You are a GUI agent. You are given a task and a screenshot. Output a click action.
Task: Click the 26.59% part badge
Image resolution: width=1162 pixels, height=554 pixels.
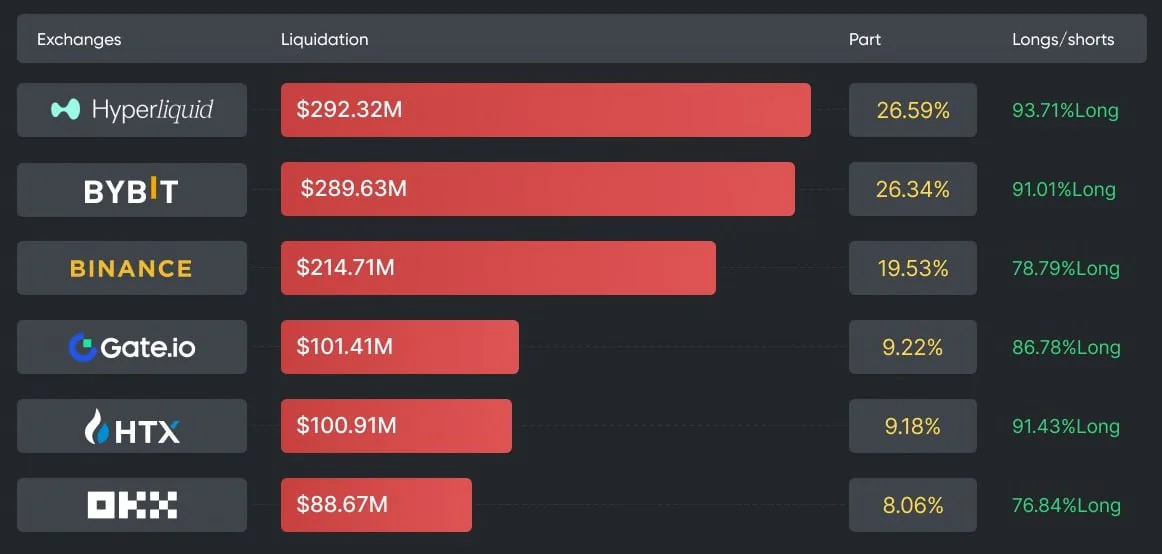pos(912,110)
